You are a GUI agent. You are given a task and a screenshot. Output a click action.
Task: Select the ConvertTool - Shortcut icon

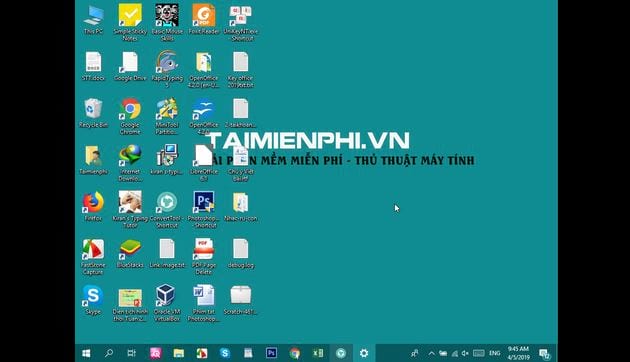(167, 209)
